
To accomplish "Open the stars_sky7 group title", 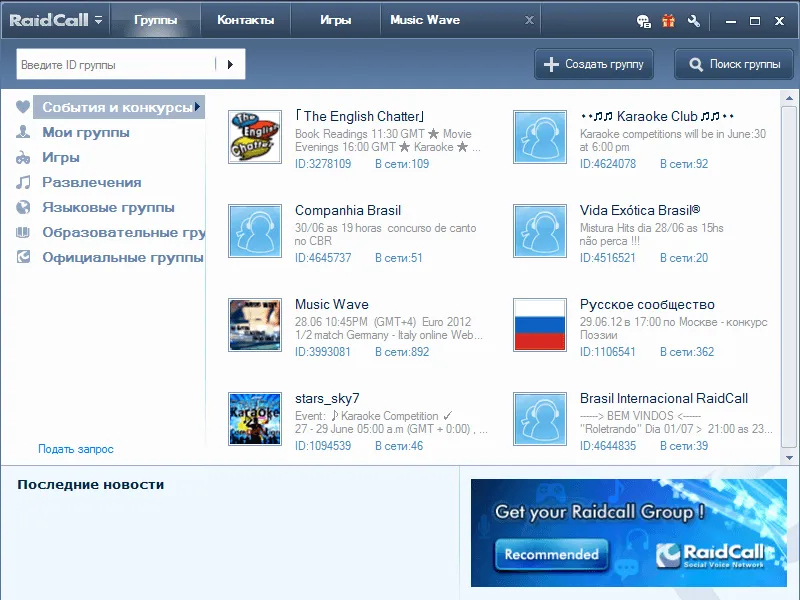I will (x=327, y=398).
